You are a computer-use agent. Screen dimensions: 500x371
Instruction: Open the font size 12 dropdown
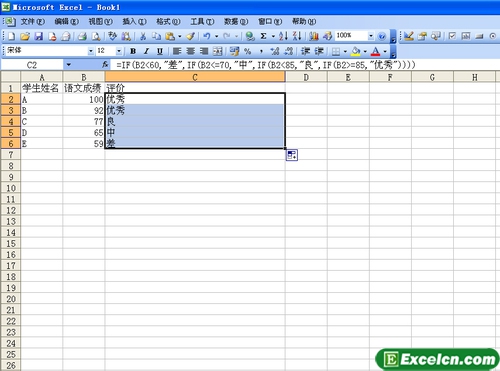pyautogui.click(x=119, y=51)
